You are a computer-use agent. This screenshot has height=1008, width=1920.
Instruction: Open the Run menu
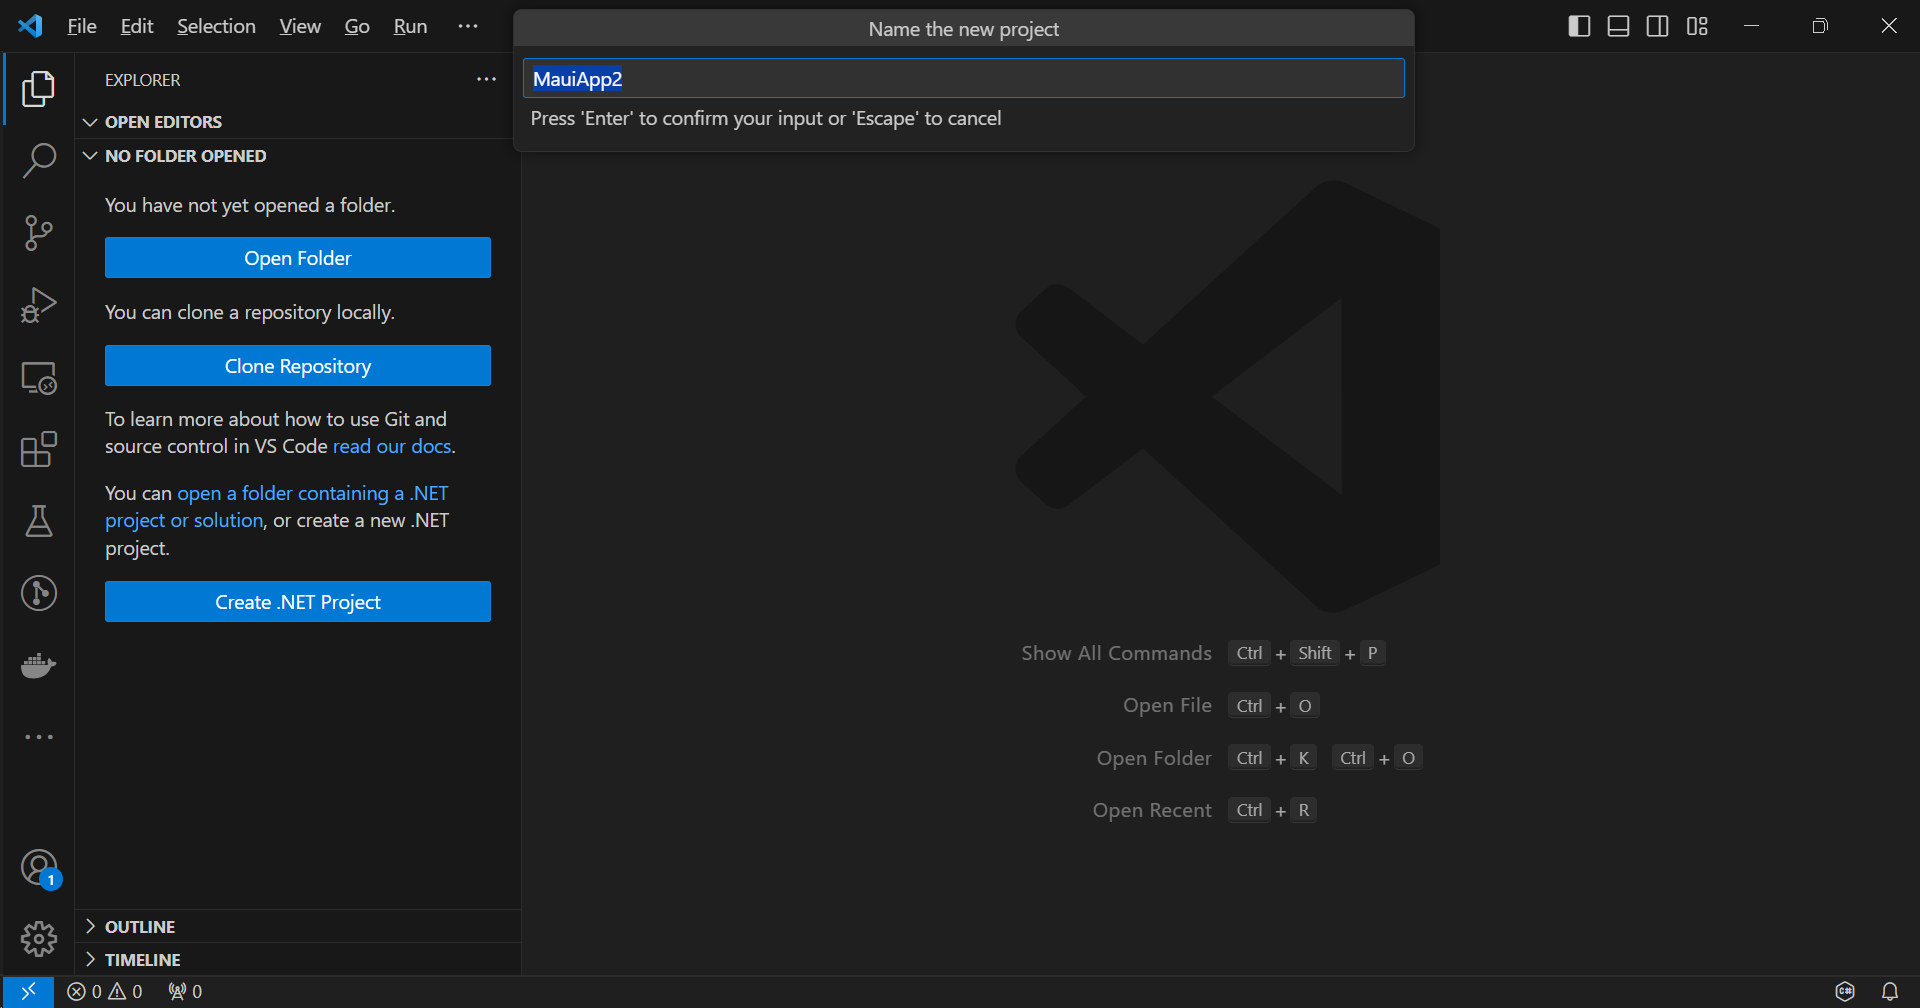tap(410, 26)
